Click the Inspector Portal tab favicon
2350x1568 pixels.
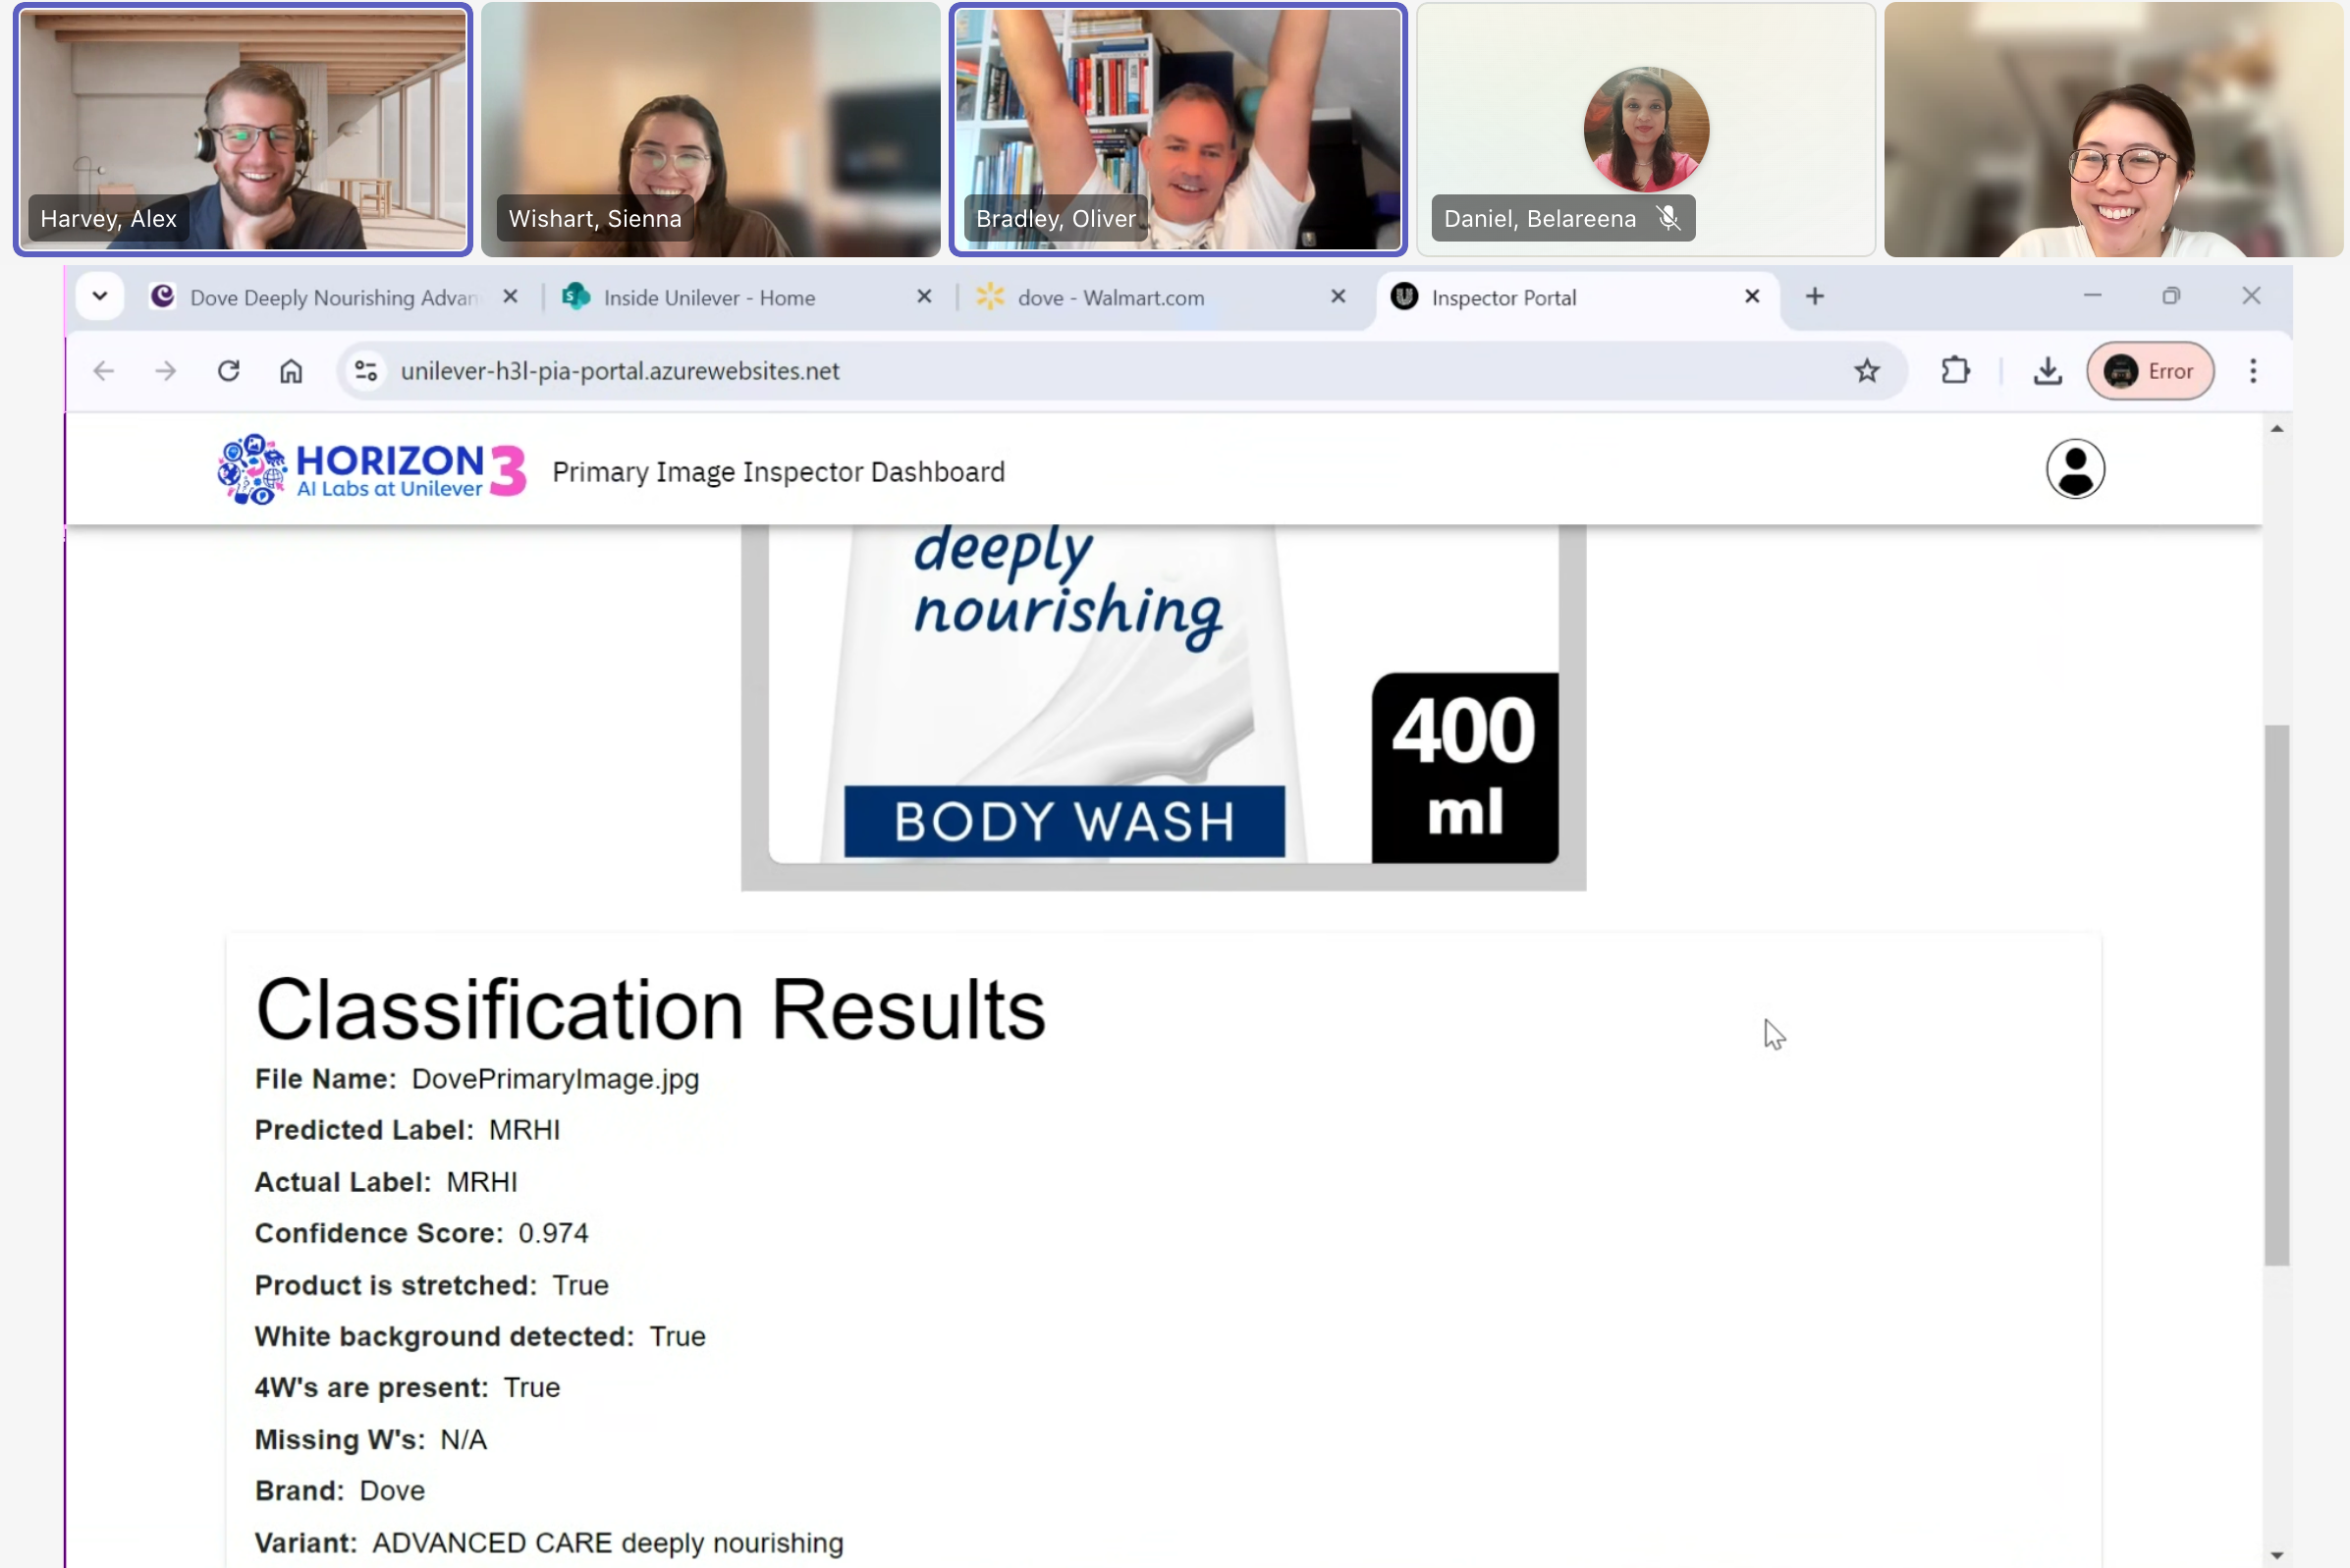(x=1404, y=296)
